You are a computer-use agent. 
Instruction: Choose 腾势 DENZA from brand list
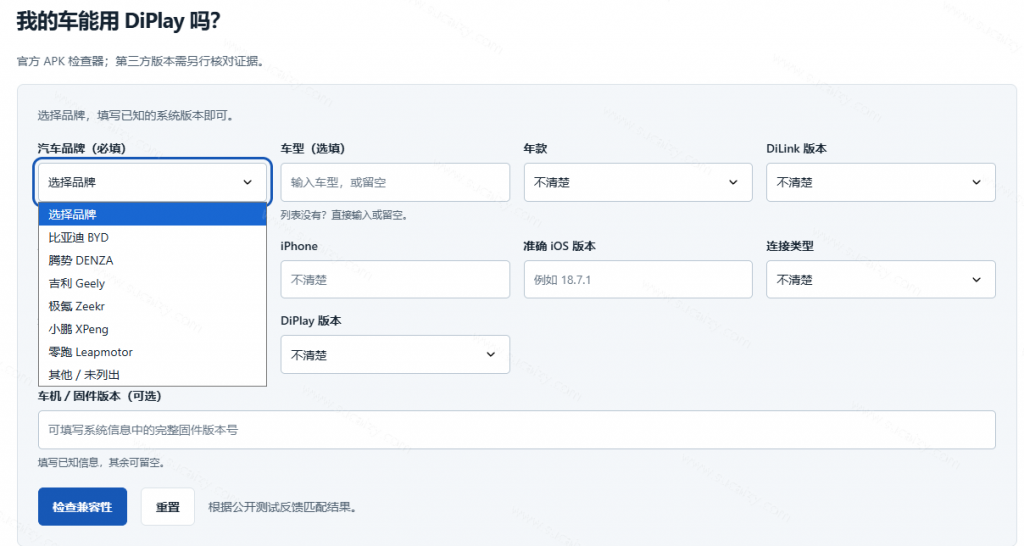(152, 260)
